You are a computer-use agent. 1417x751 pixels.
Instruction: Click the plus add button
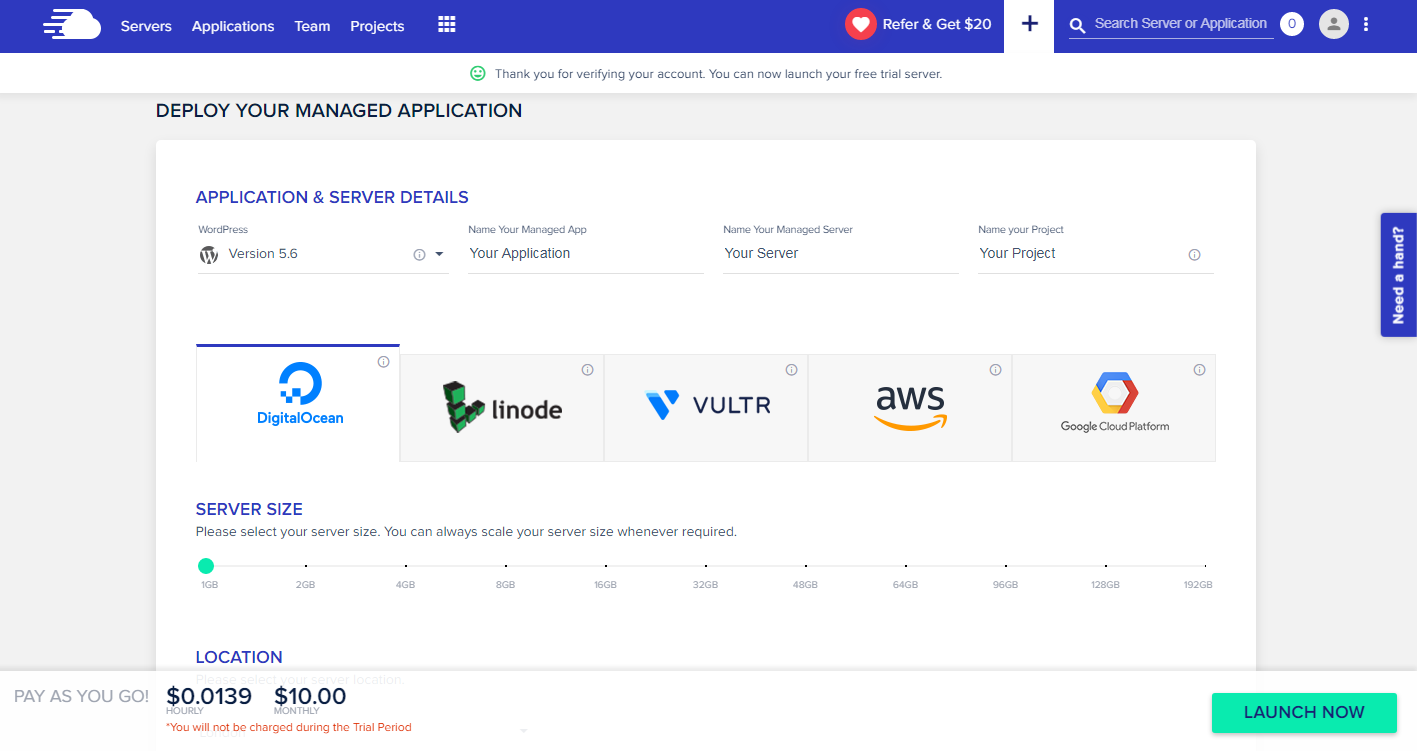1029,24
